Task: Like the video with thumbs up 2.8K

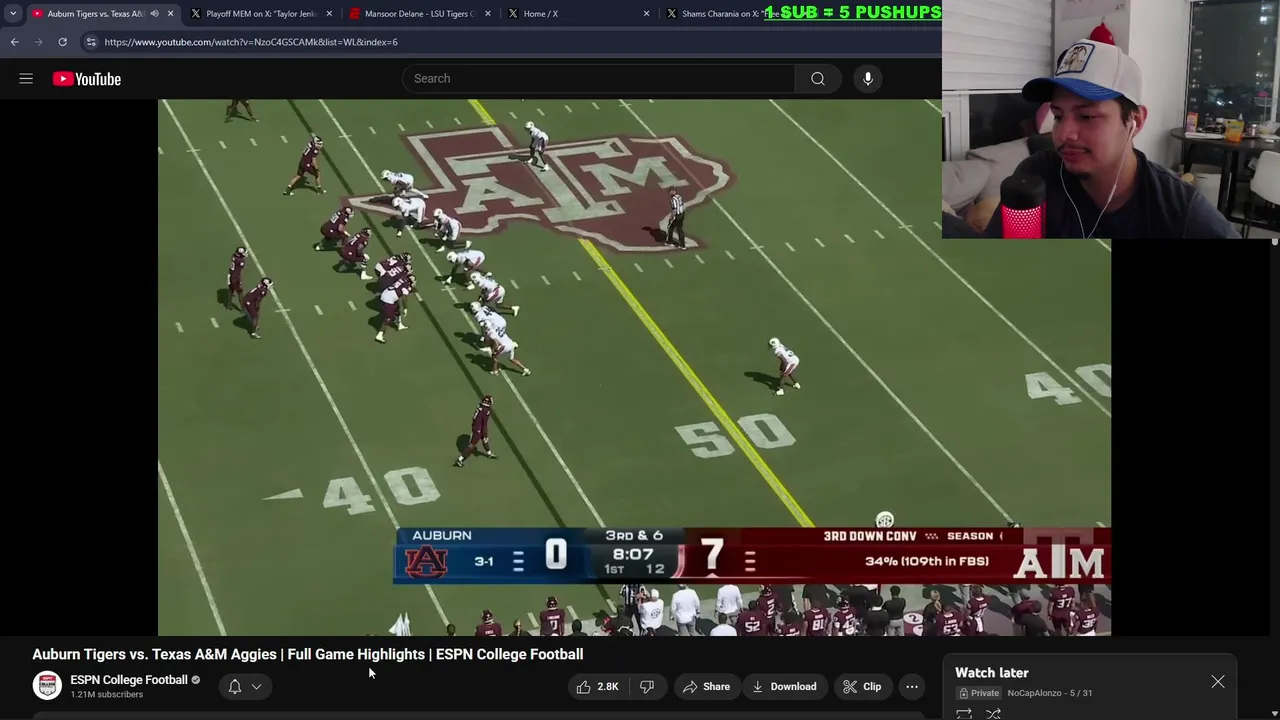Action: click(597, 687)
